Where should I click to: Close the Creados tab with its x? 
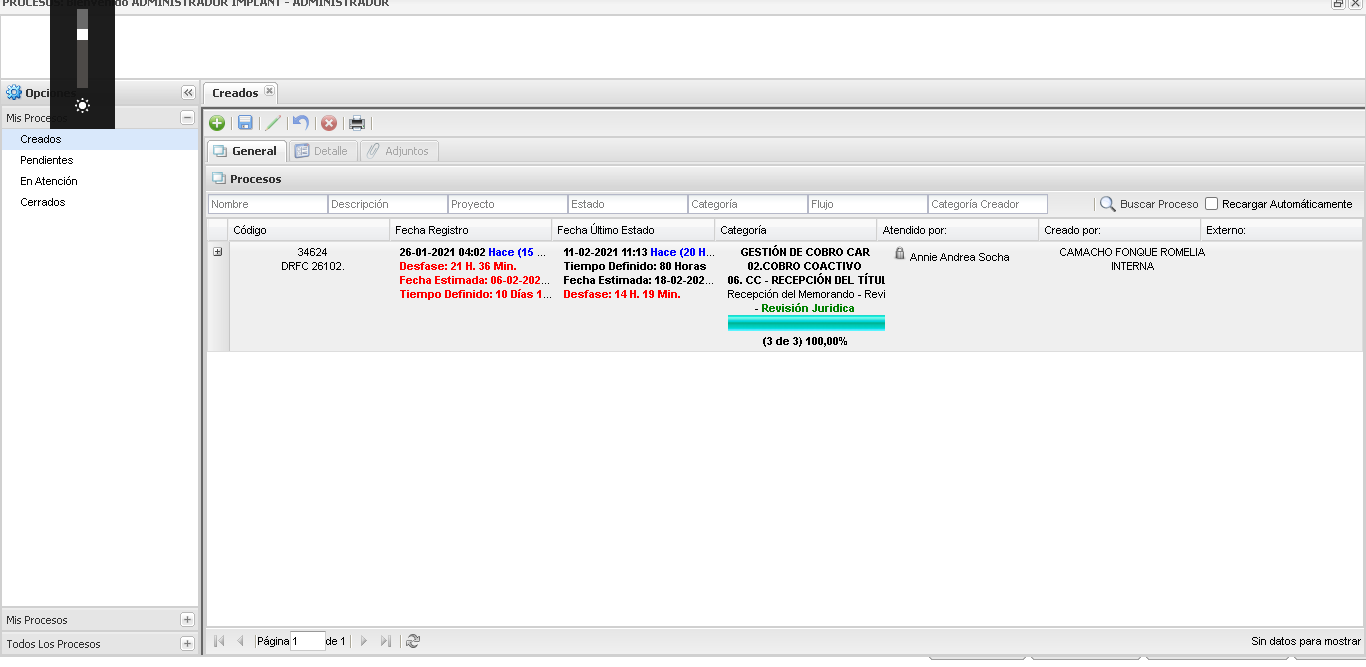click(x=269, y=92)
